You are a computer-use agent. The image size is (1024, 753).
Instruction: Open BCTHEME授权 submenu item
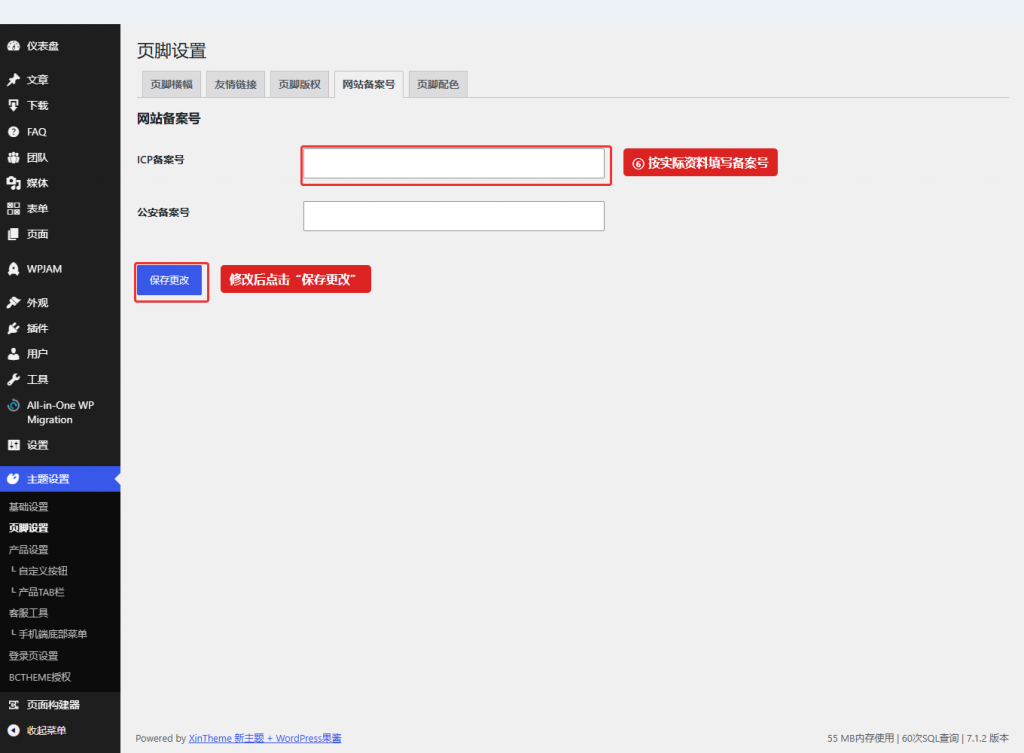coord(40,677)
